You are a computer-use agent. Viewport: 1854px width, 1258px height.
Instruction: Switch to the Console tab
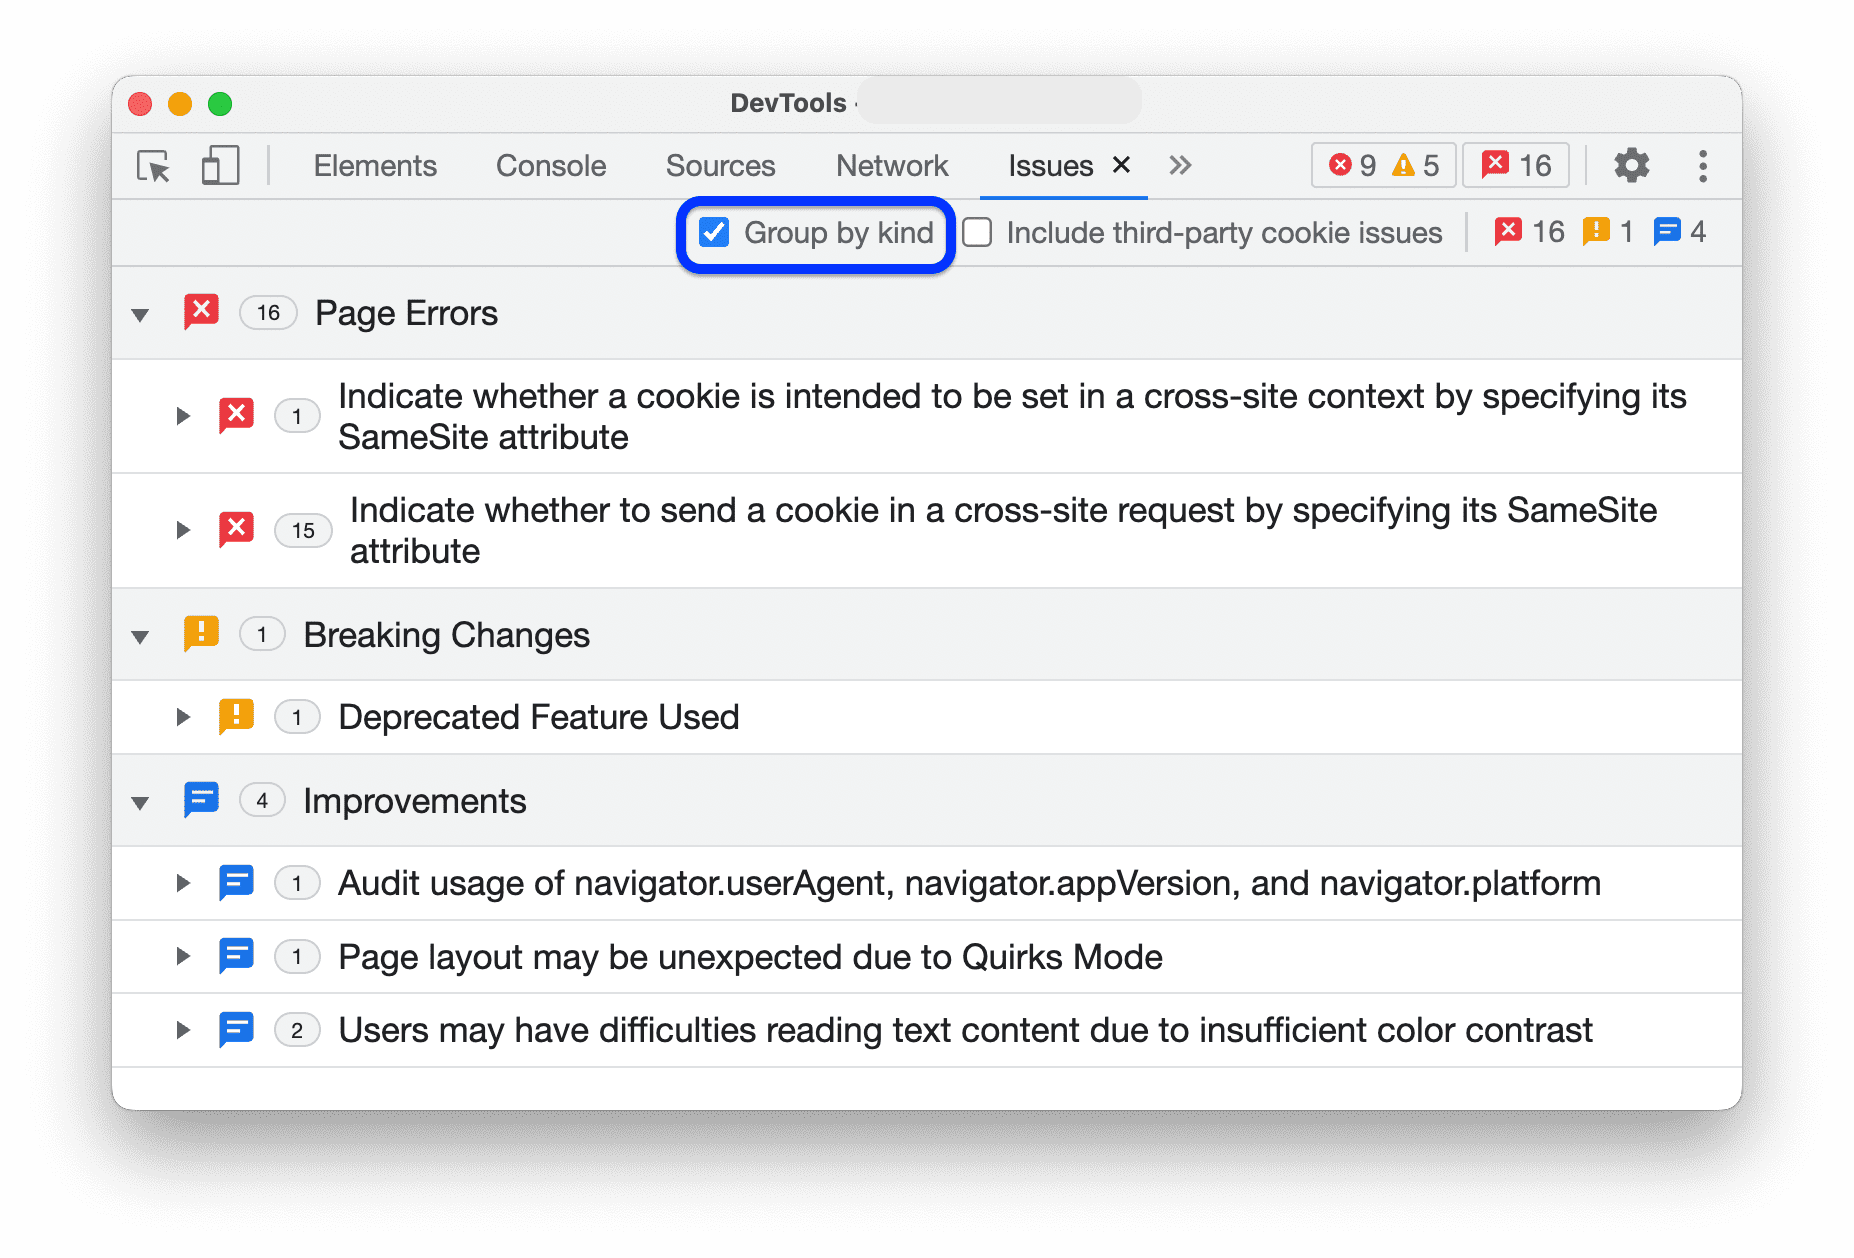pos(550,166)
